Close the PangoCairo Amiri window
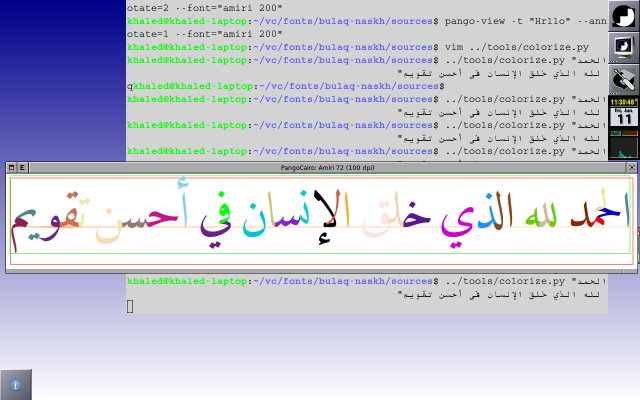The height and width of the screenshot is (400, 640). [631, 168]
